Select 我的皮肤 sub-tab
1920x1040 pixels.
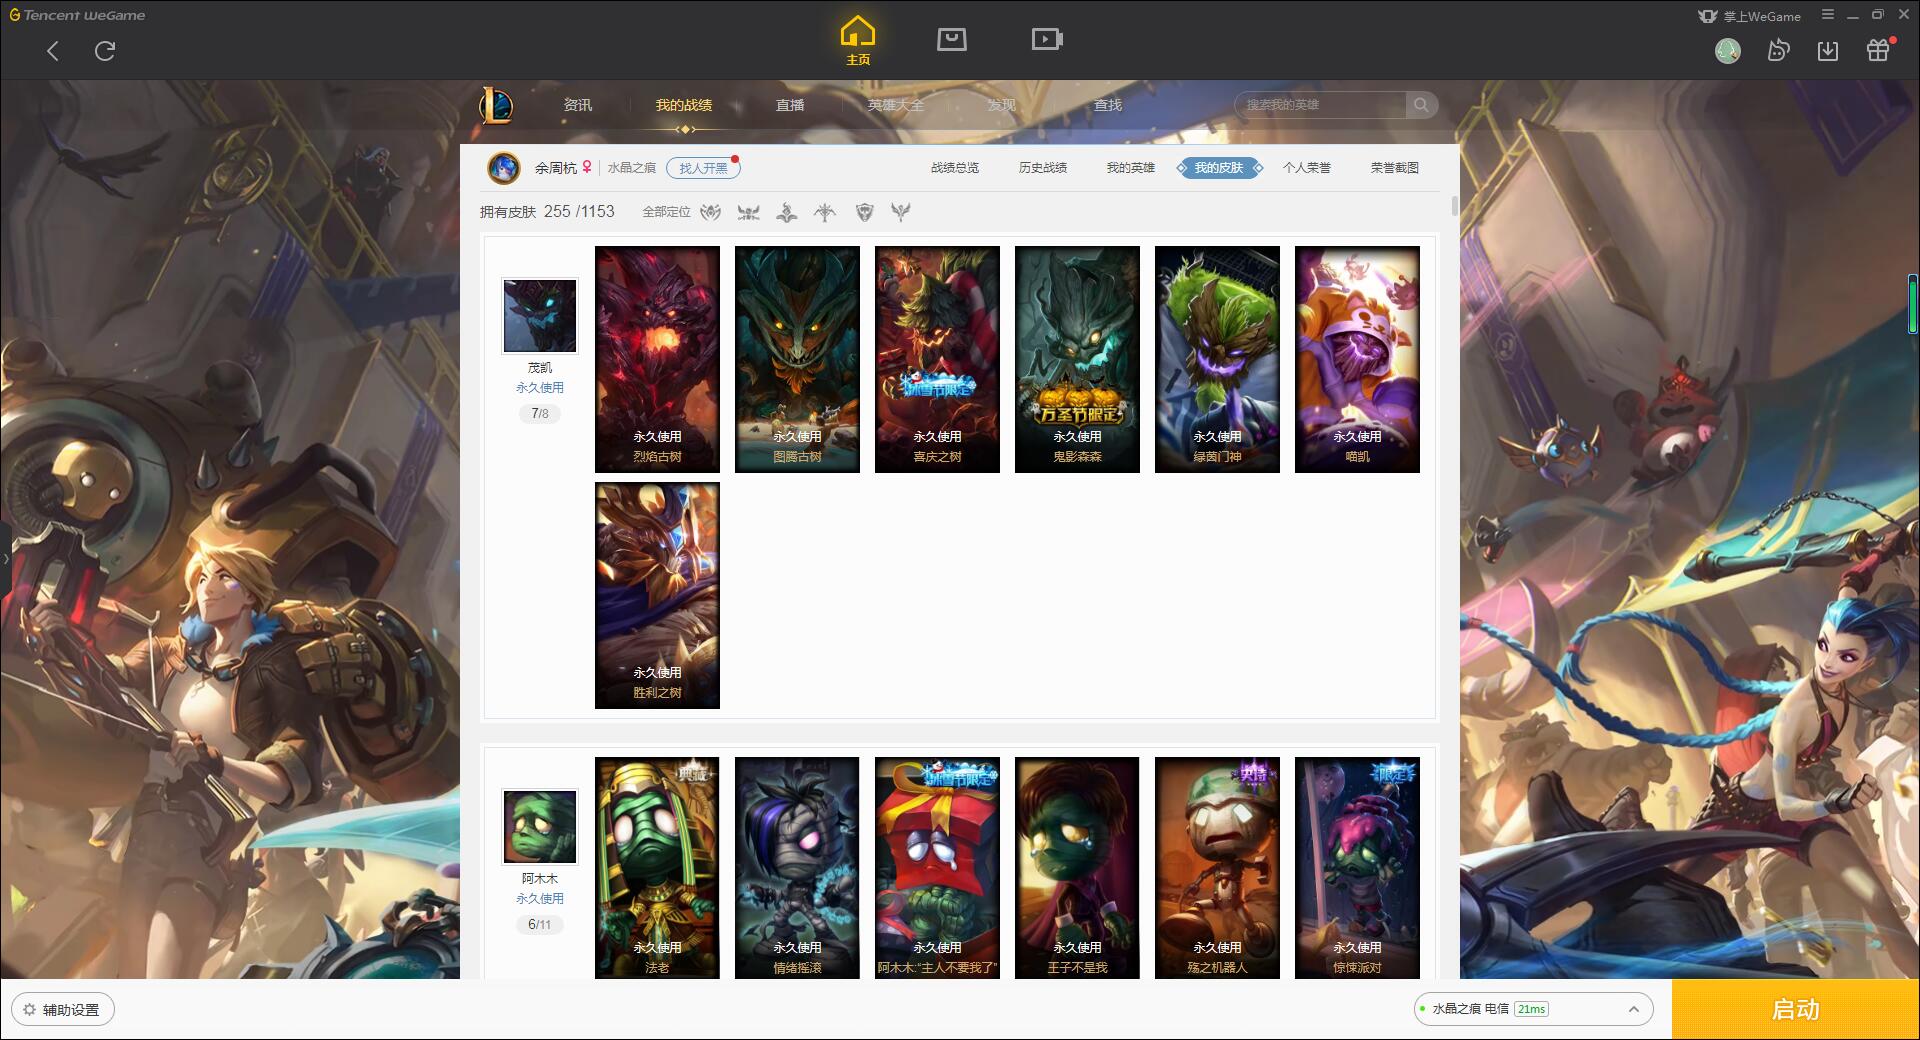click(x=1219, y=168)
